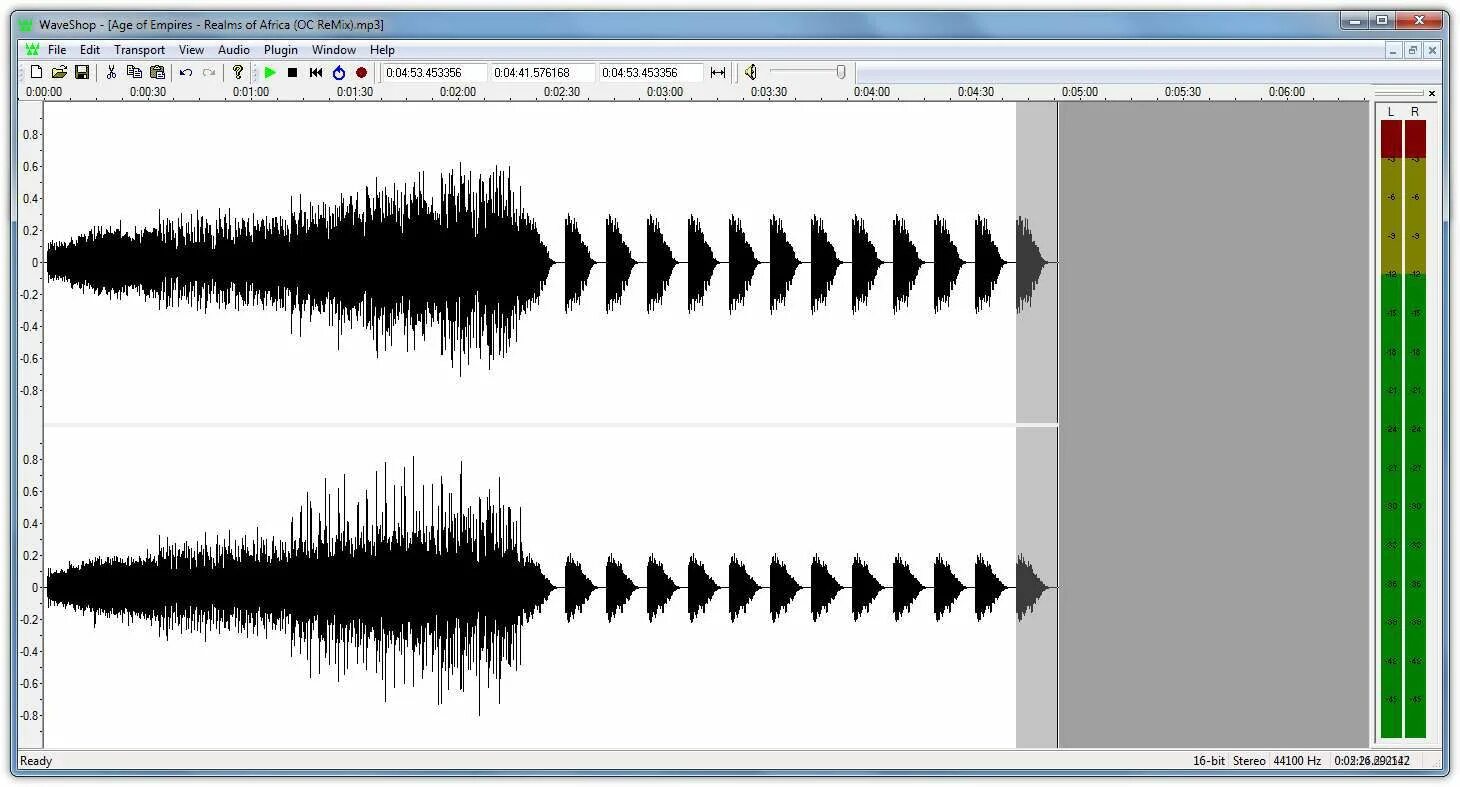
Task: Open an audio file with folder icon
Action: click(59, 72)
